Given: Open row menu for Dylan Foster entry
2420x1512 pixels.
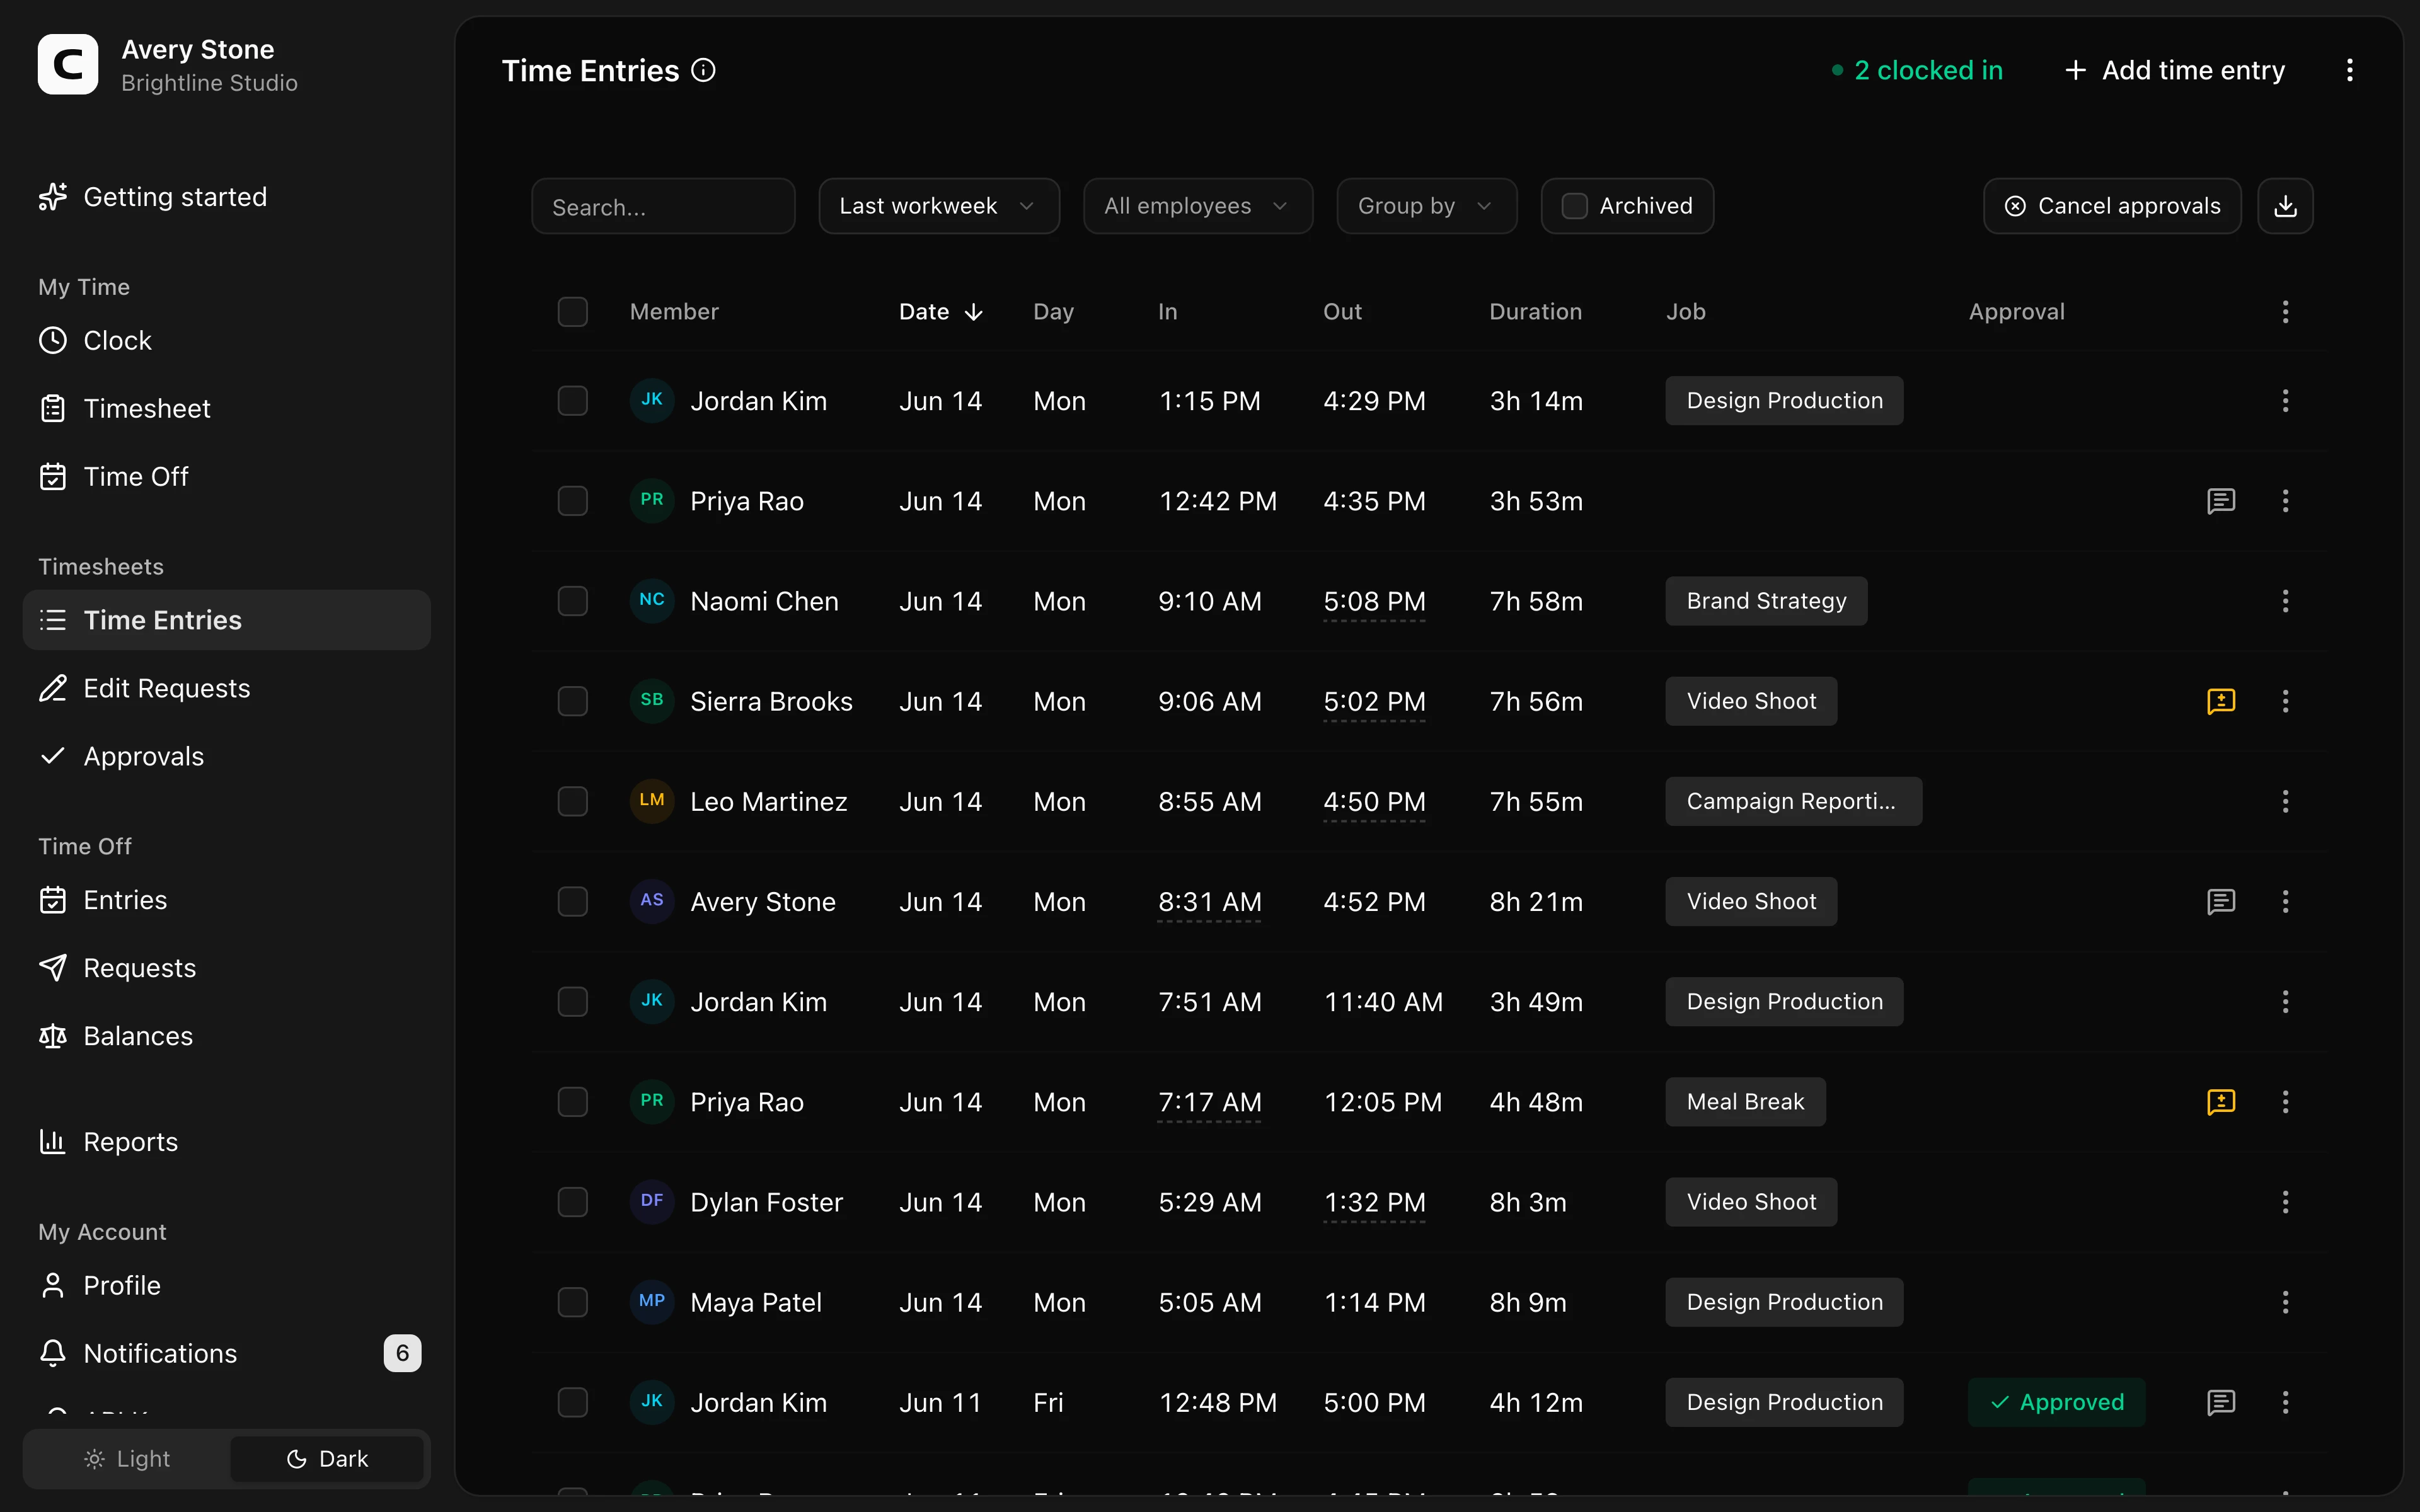Looking at the screenshot, I should [x=2285, y=1202].
